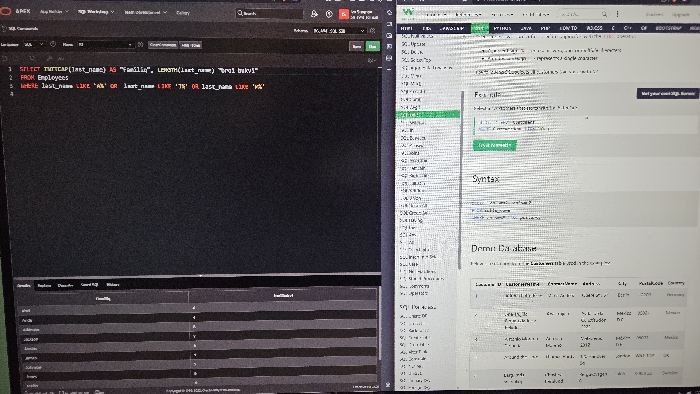Click the settings icon next to Schema
700x394 pixels.
pyautogui.click(x=372, y=31)
